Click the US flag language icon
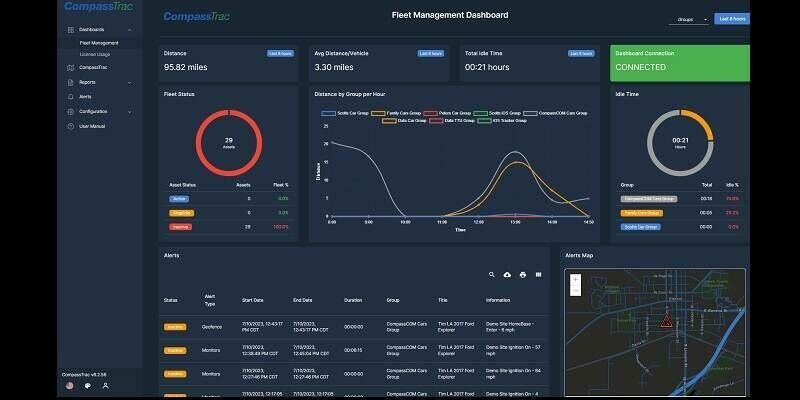The width and height of the screenshot is (800, 400). point(70,386)
